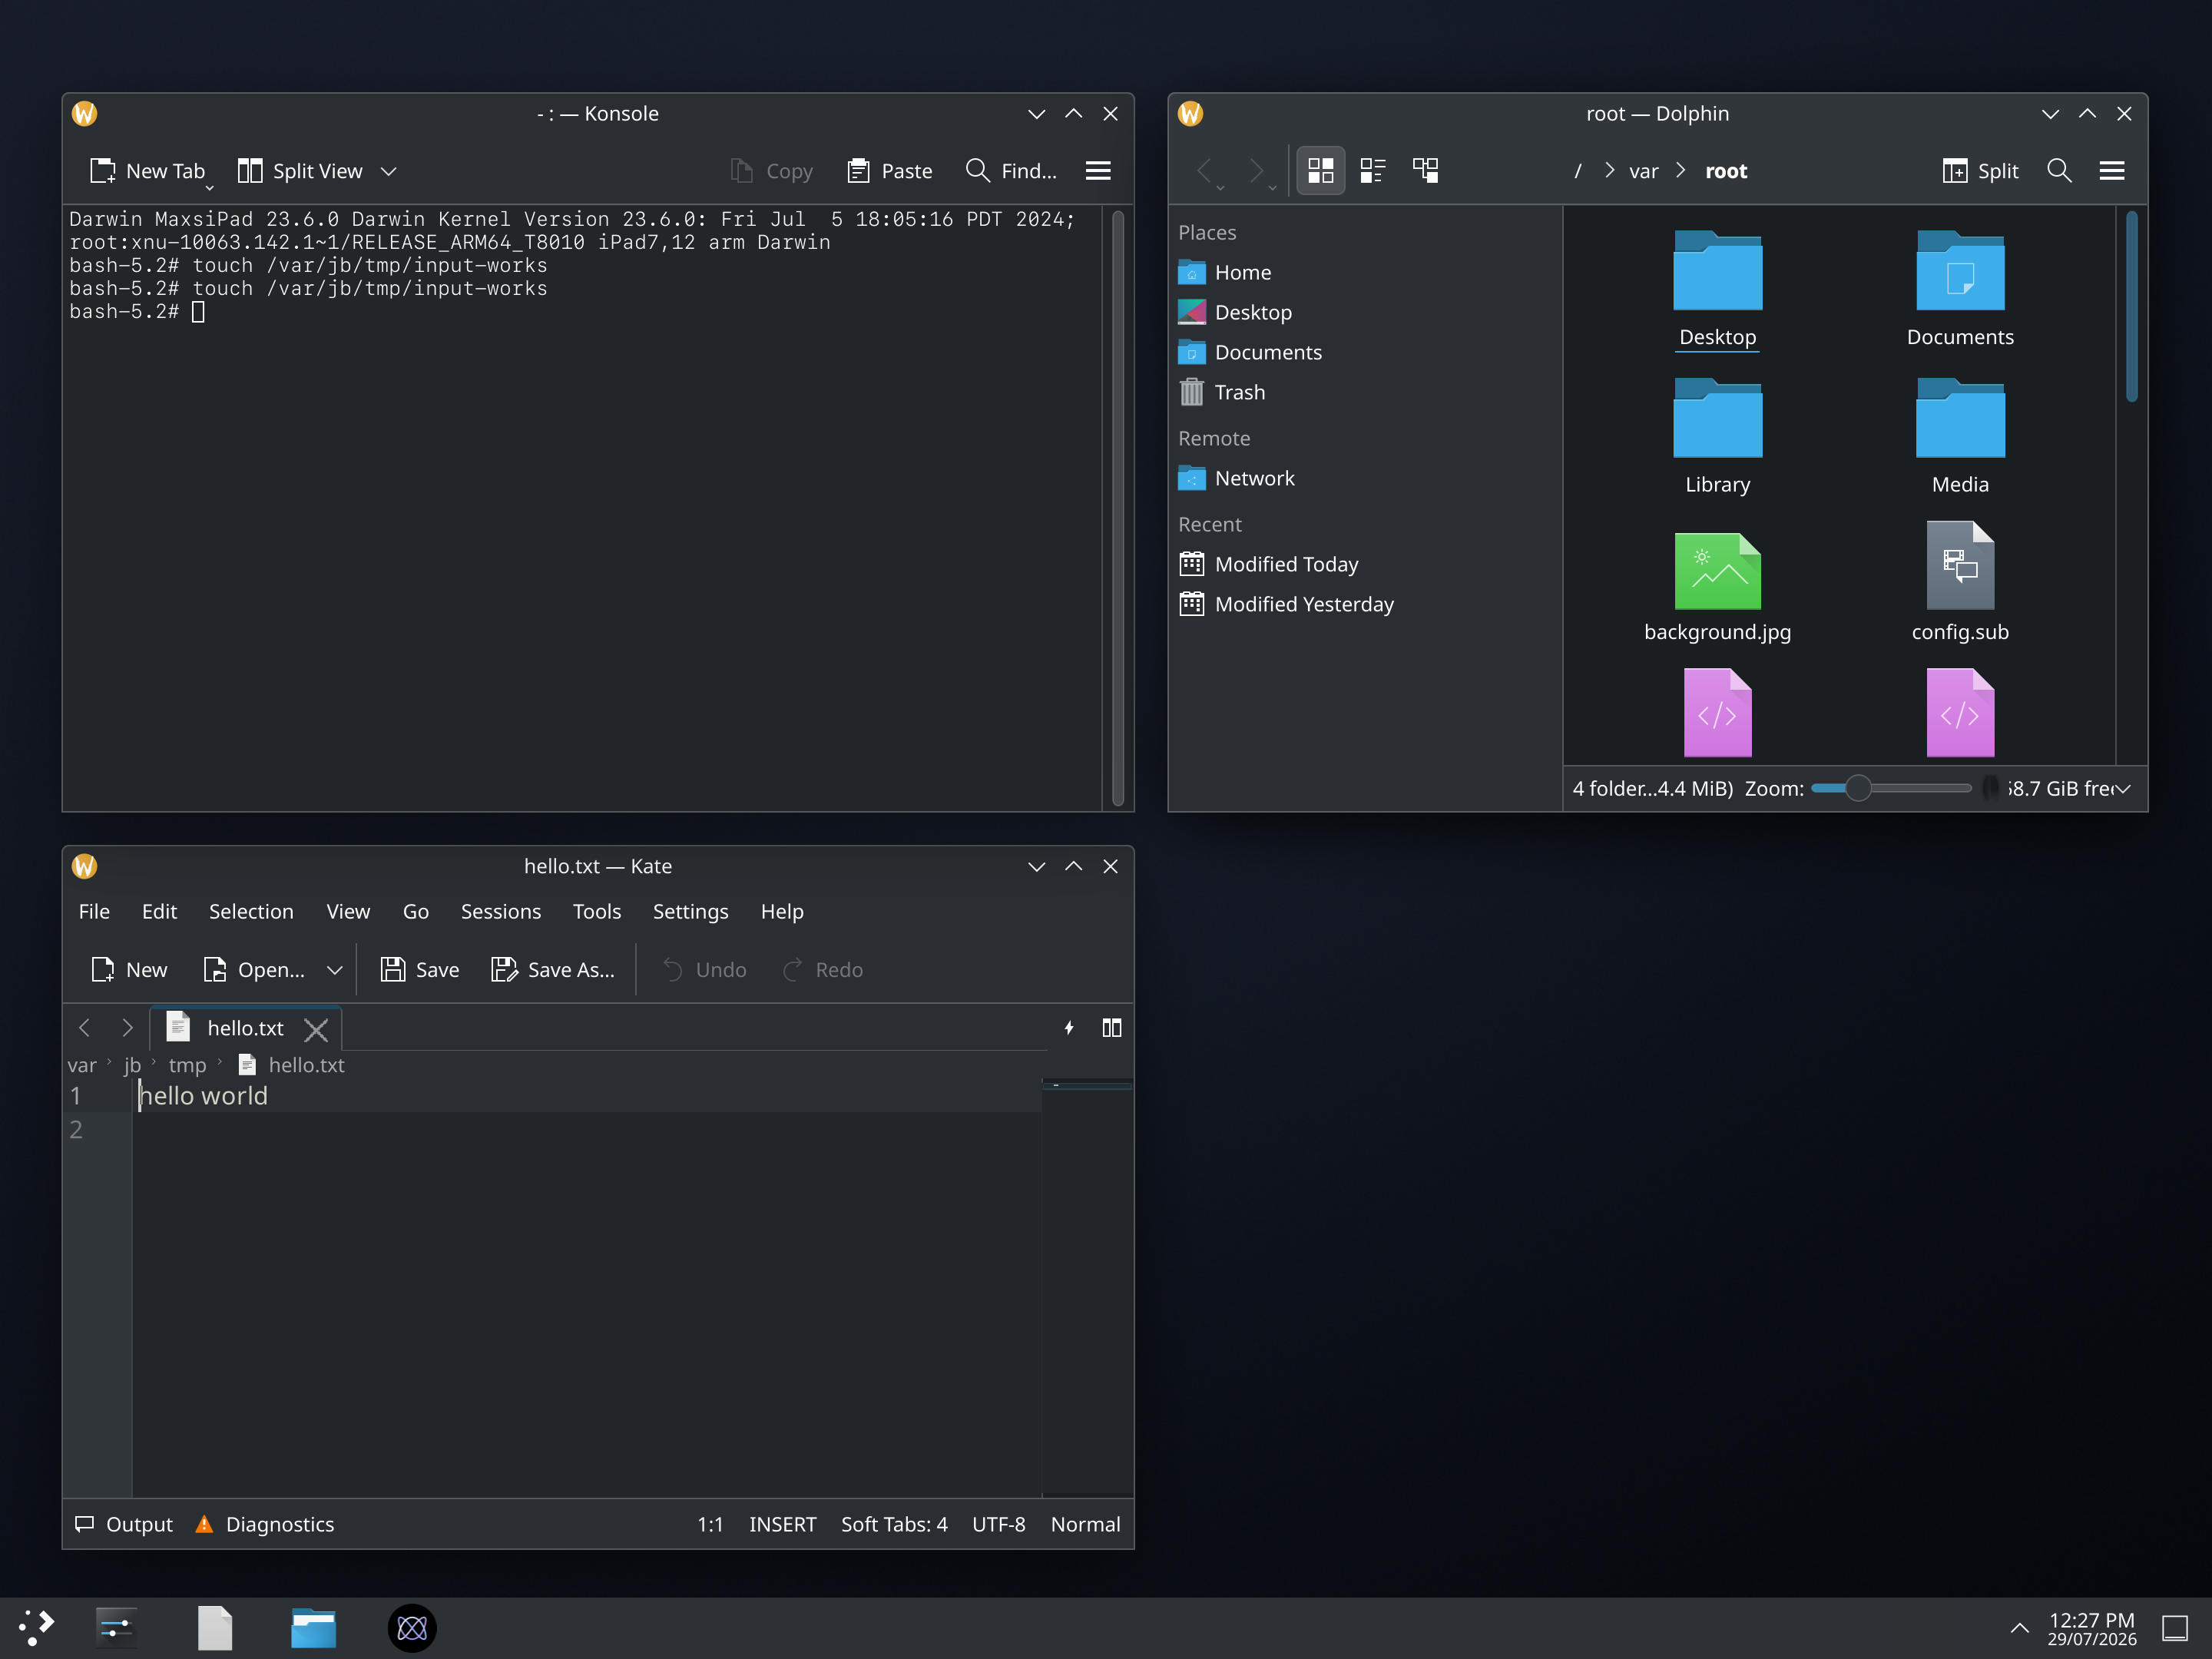This screenshot has width=2212, height=1659.
Task: Open the Tools menu in Kate
Action: [596, 911]
